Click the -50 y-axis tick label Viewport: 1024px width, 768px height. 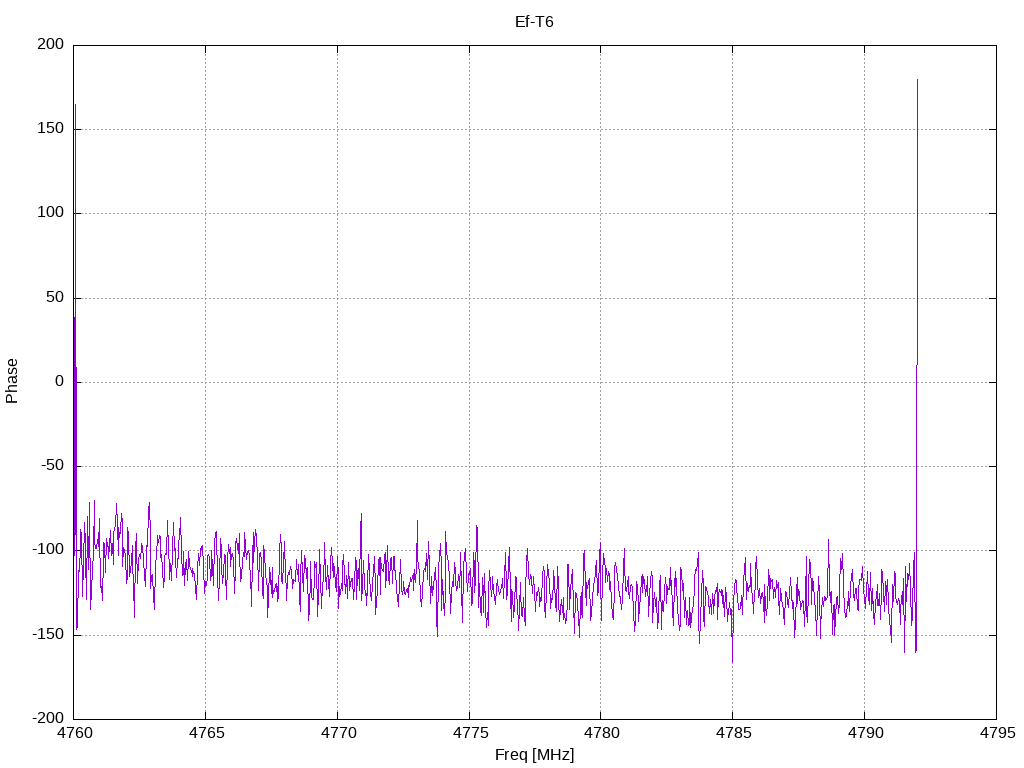[53, 466]
